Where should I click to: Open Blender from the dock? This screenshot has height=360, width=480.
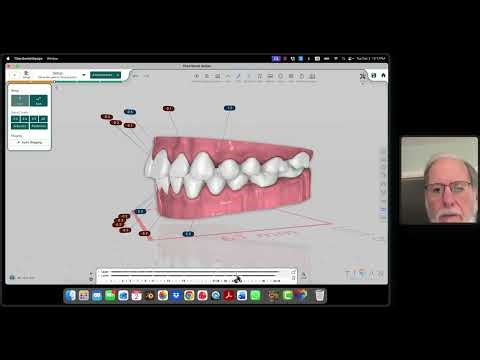coord(149,296)
